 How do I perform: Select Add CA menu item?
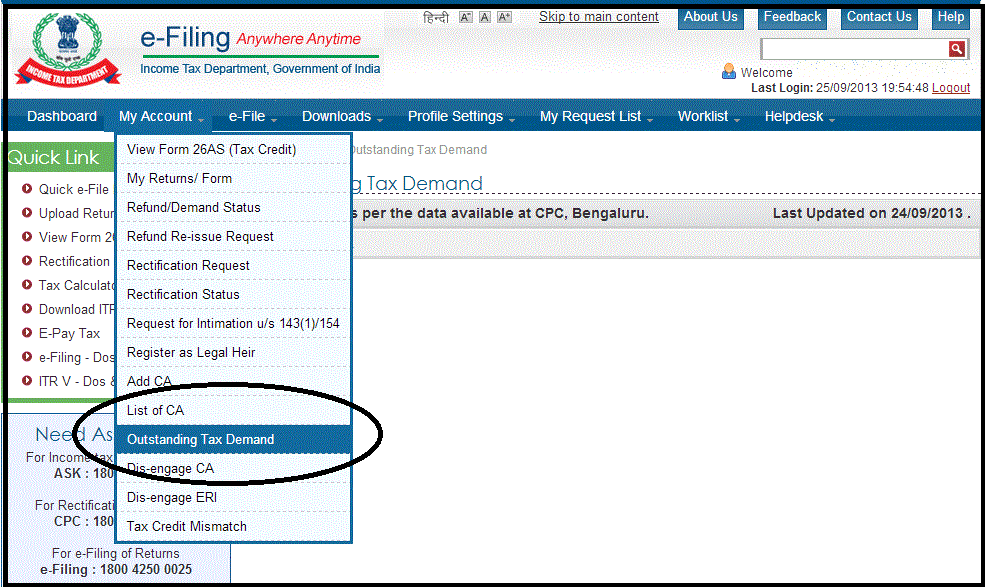click(233, 381)
